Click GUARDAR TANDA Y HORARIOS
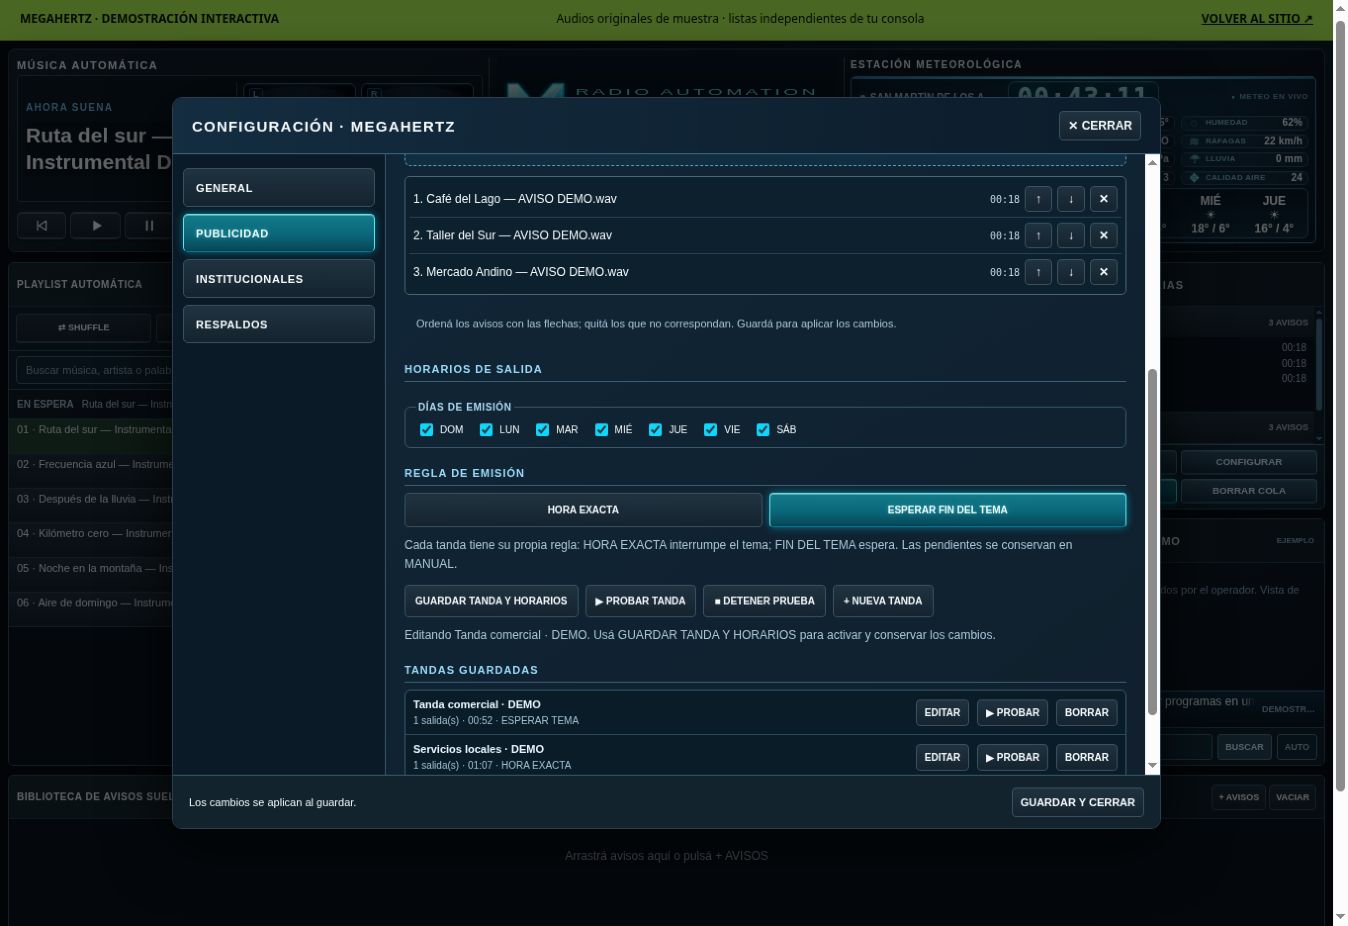Viewport: 1348px width, 926px height. 491,601
